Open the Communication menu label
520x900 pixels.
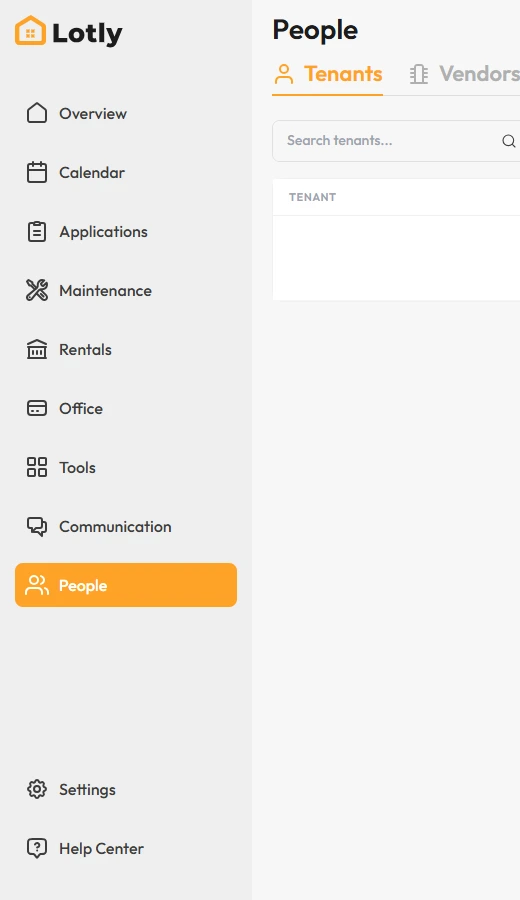(x=115, y=526)
